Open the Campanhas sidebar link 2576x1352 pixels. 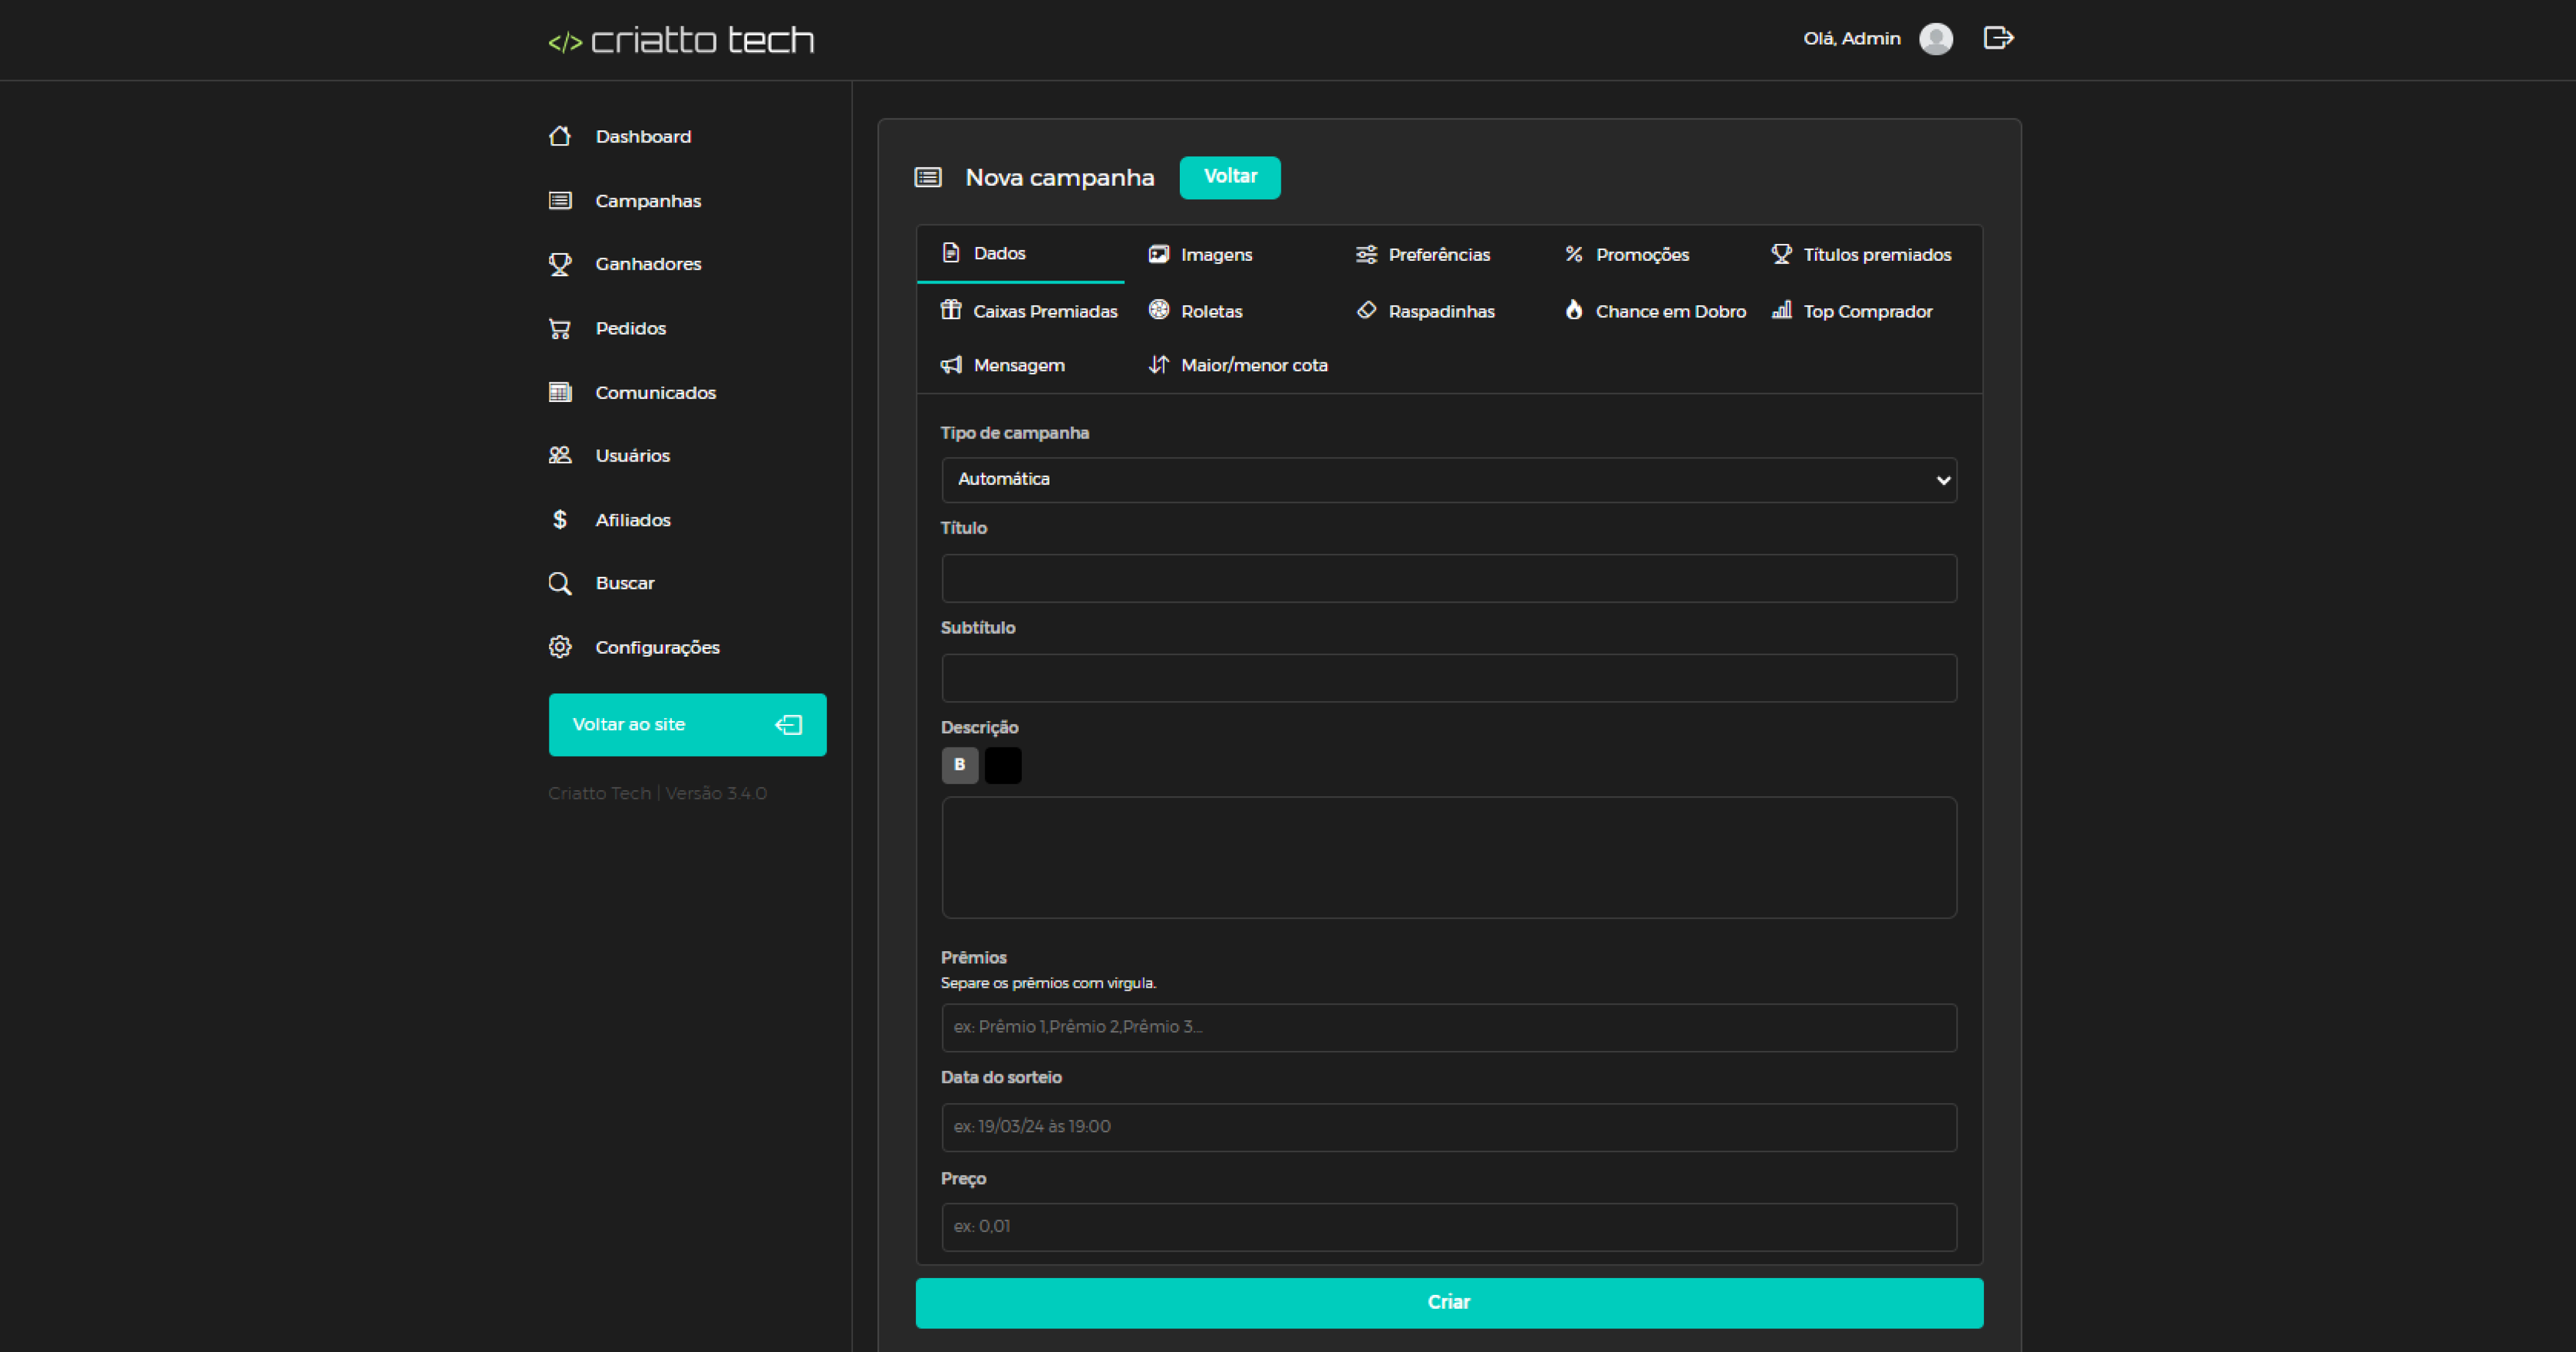tap(648, 201)
